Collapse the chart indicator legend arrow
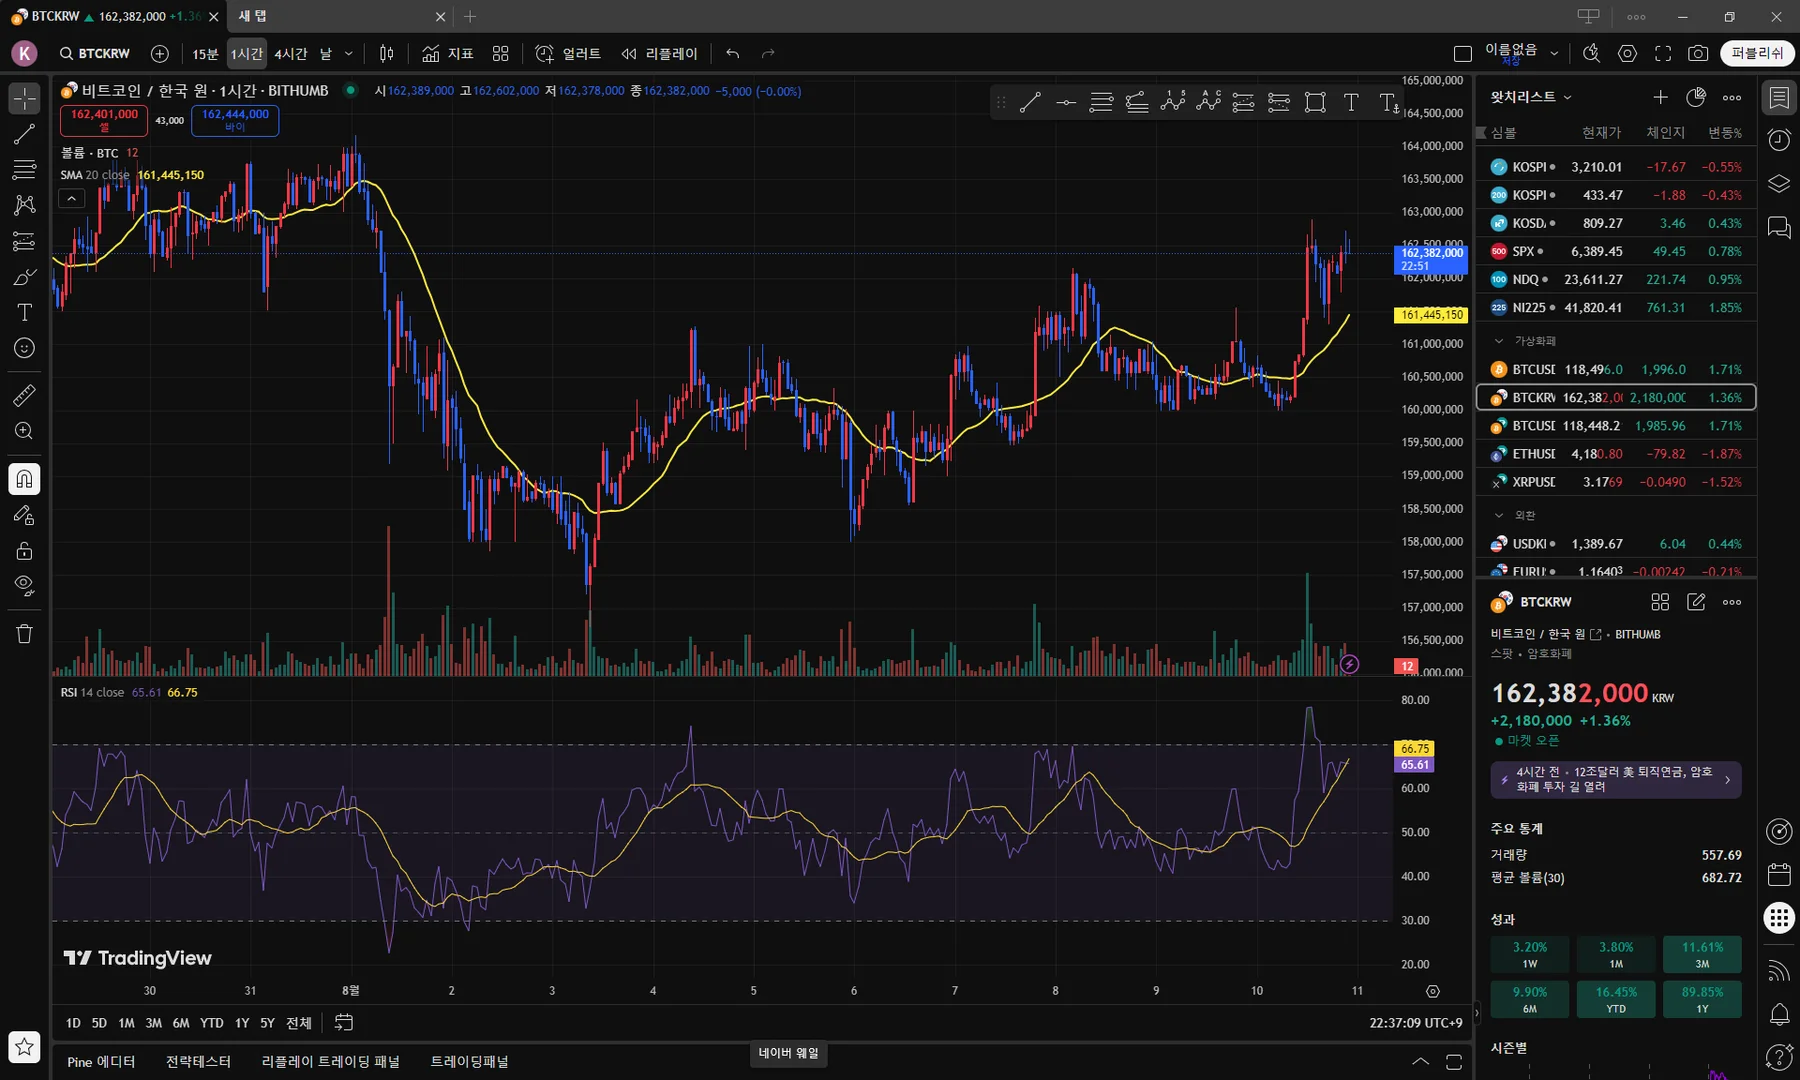The image size is (1800, 1080). pos(71,199)
